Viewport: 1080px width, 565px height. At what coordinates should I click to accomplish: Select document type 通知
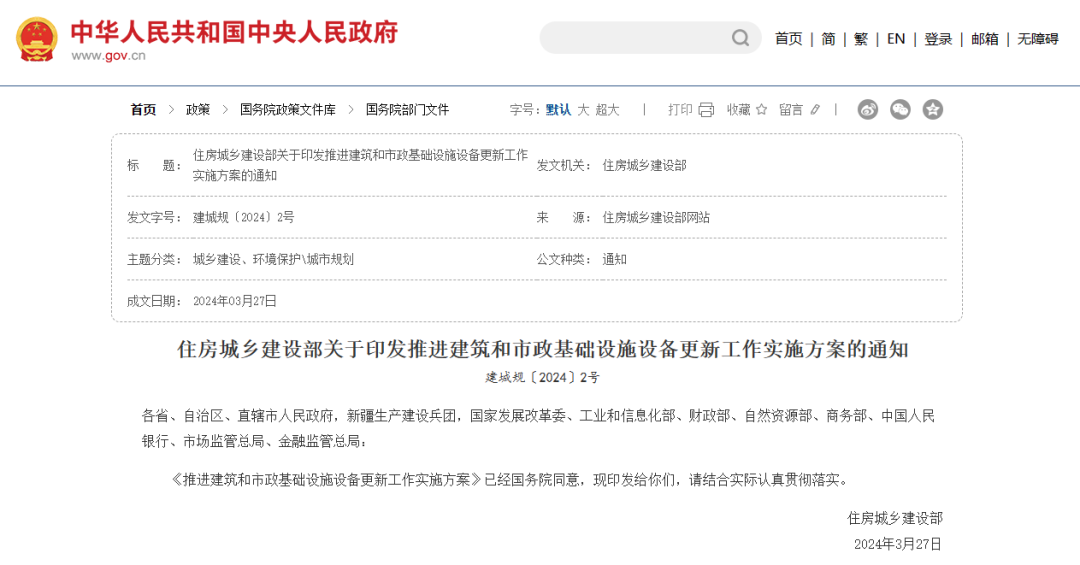pyautogui.click(x=614, y=259)
